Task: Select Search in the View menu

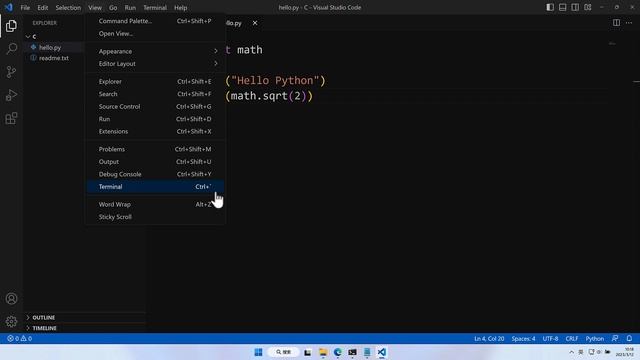Action: pos(155,94)
